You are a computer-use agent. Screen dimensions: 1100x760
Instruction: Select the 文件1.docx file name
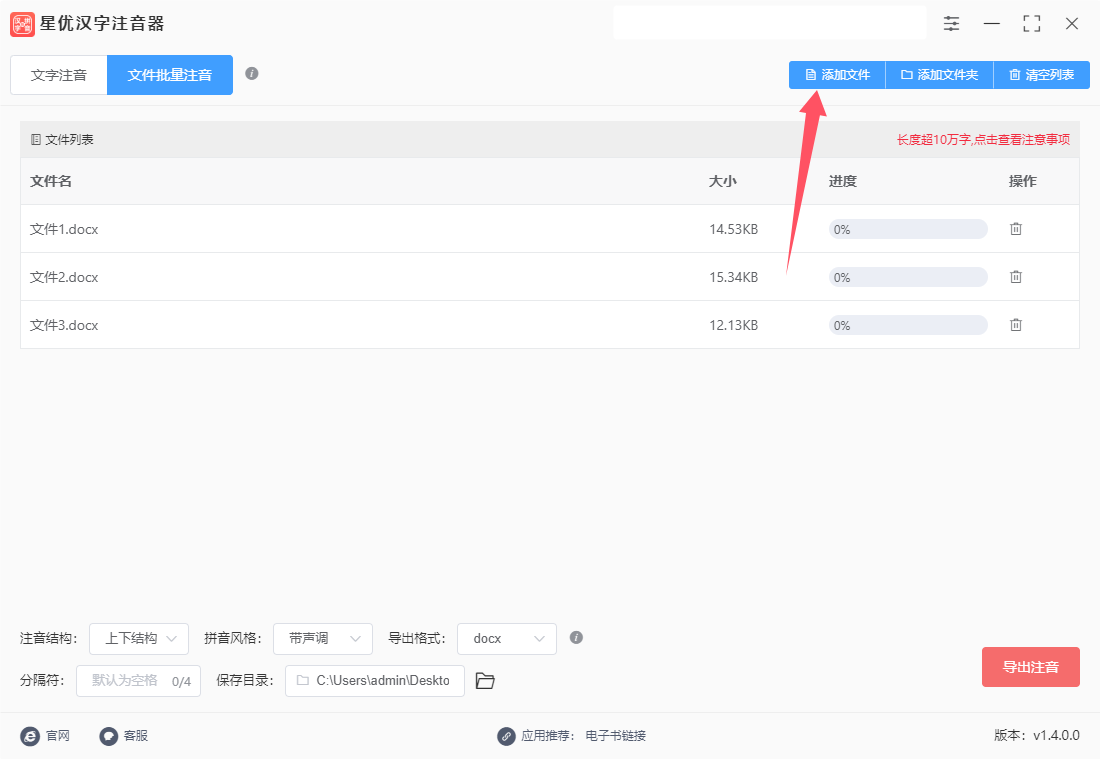(x=65, y=229)
